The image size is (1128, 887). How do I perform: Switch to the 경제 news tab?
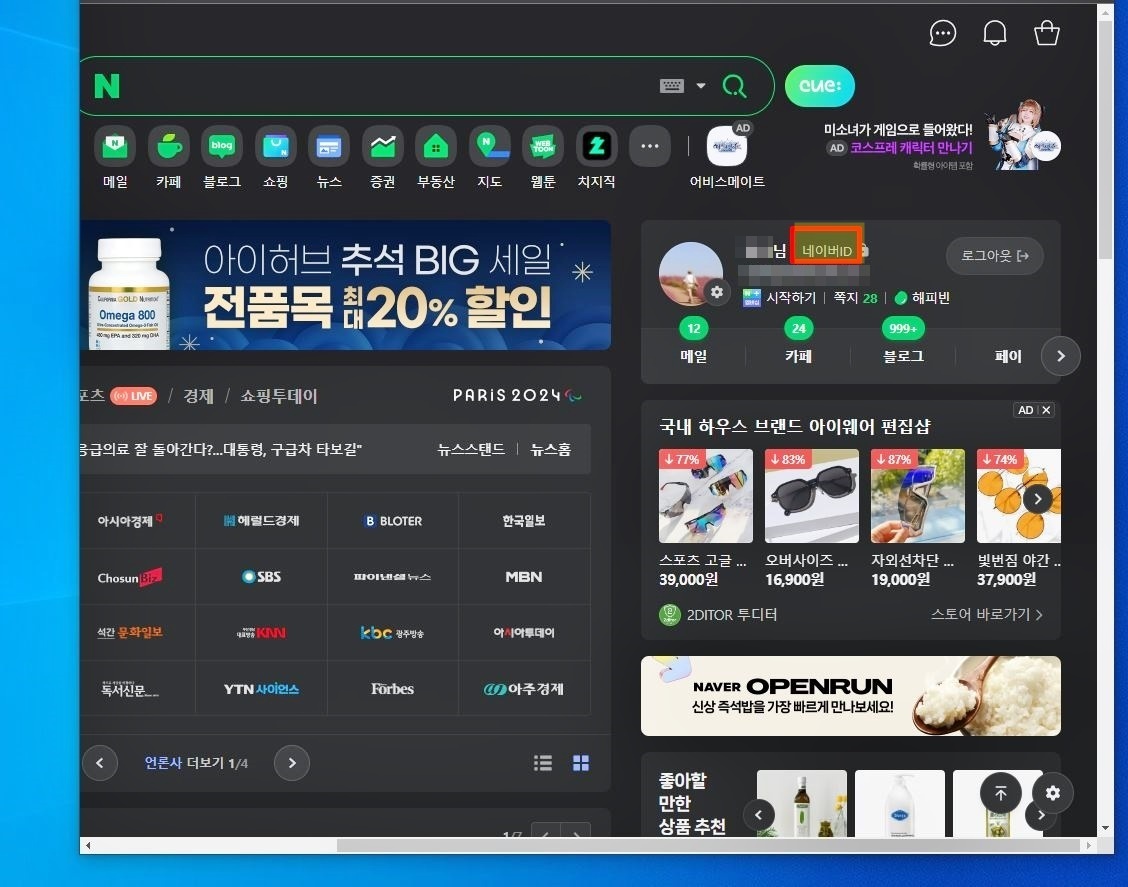tap(199, 396)
